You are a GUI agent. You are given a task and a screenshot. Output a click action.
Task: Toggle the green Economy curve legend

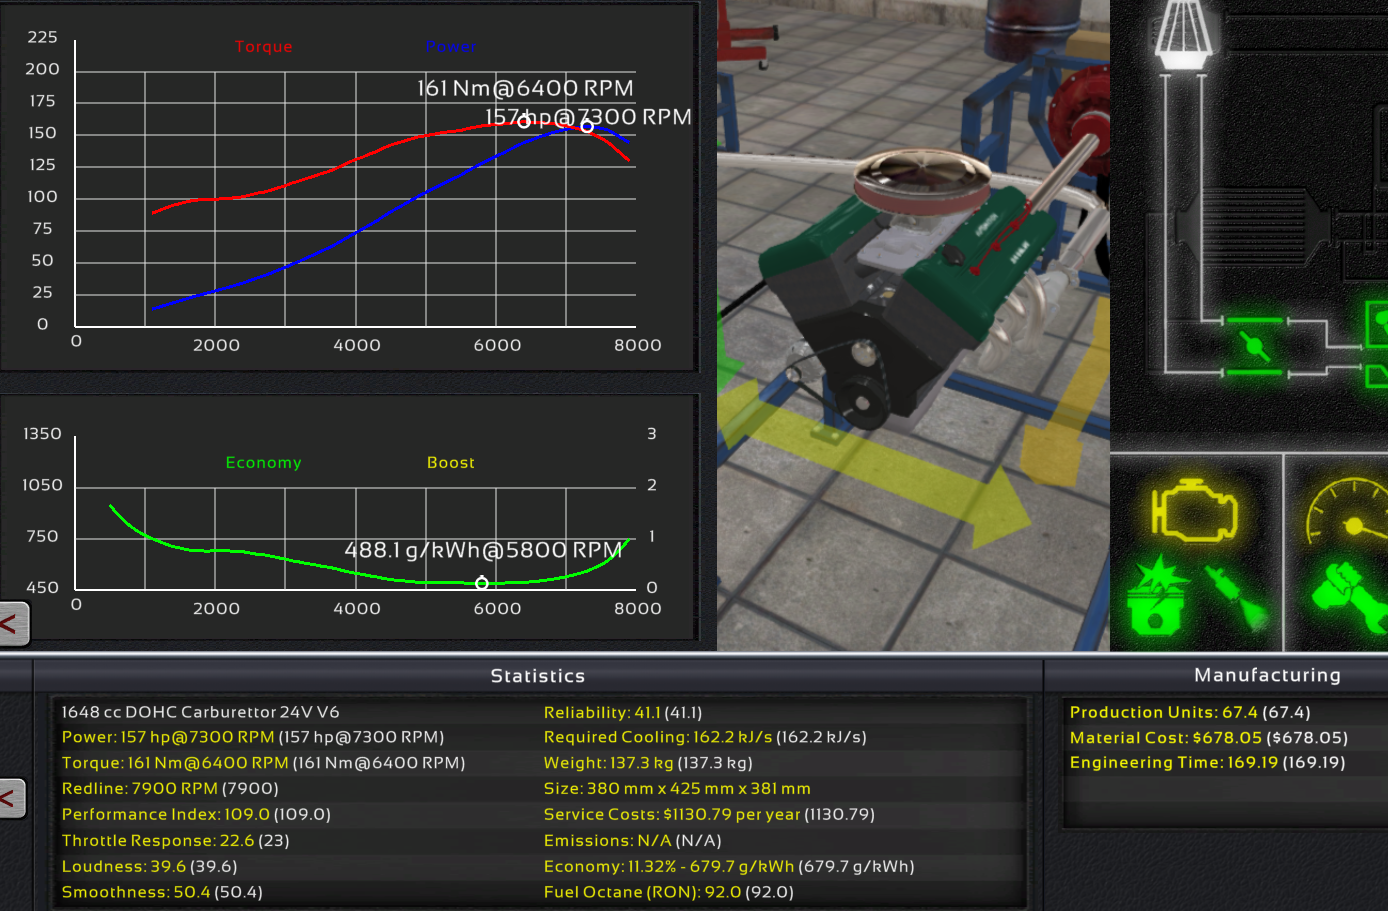coord(263,462)
